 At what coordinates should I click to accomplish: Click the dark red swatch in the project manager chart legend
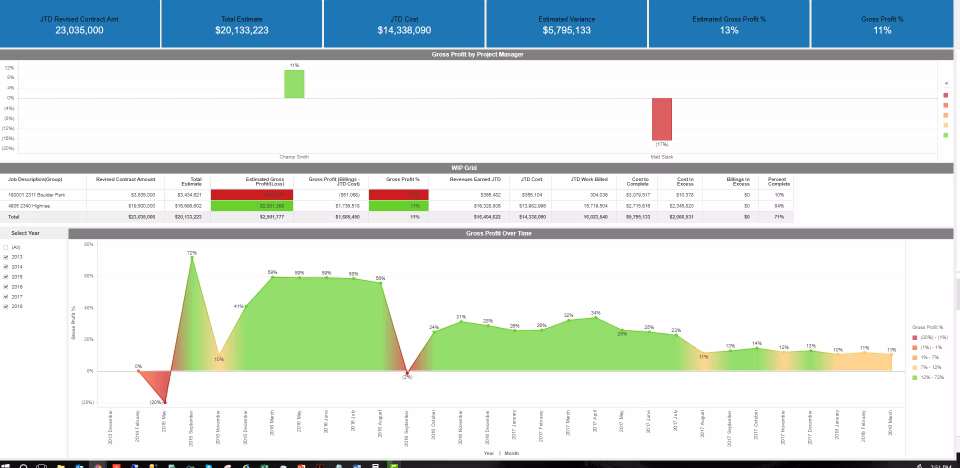pyautogui.click(x=946, y=95)
